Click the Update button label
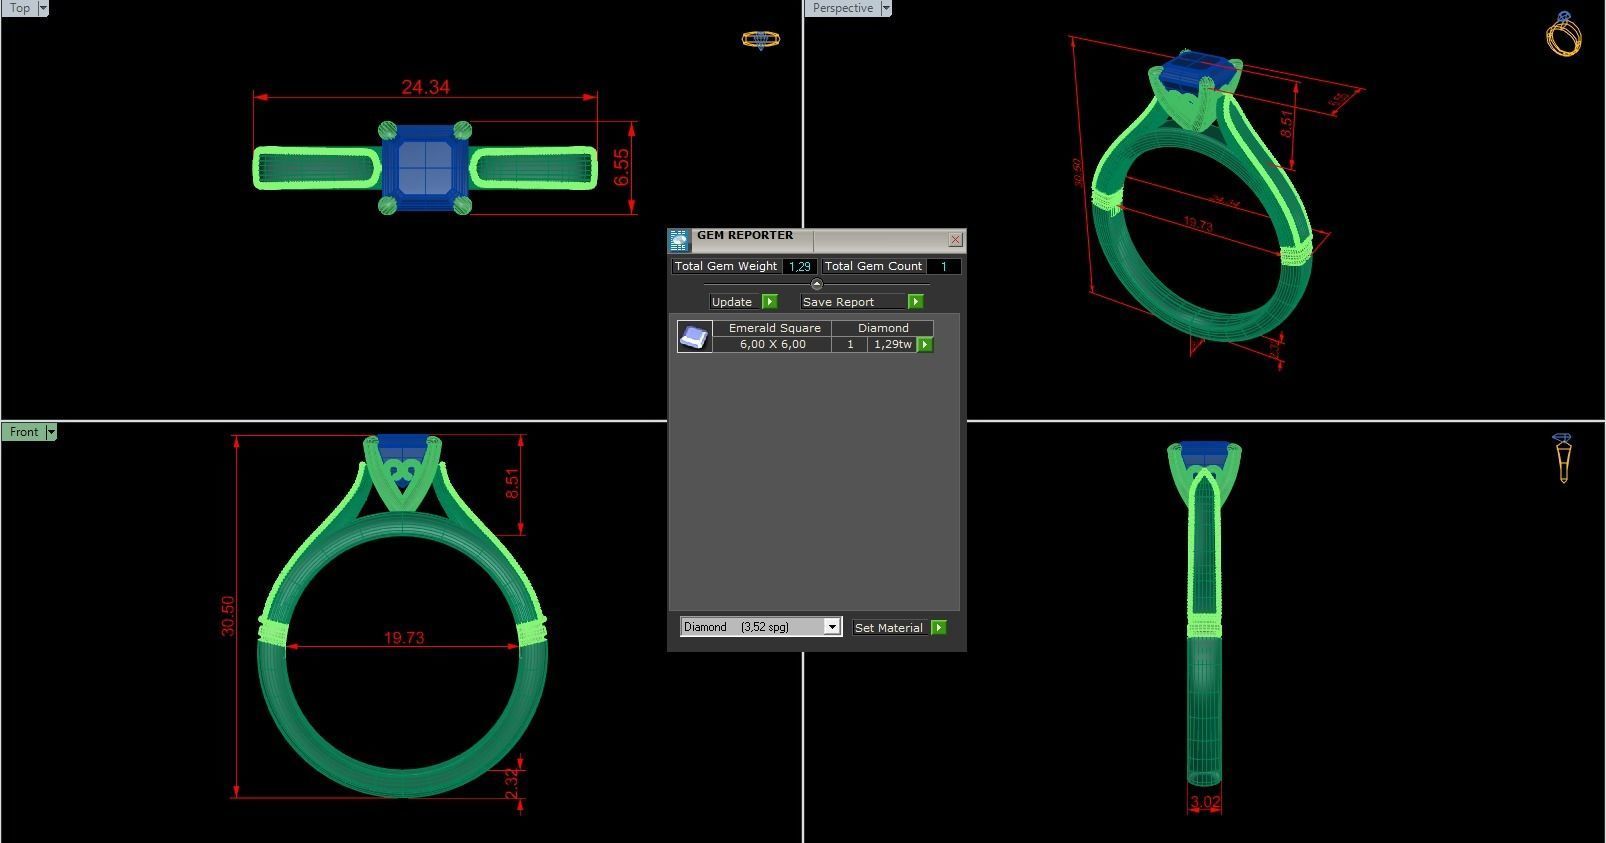Viewport: 1606px width, 843px height. tap(732, 302)
